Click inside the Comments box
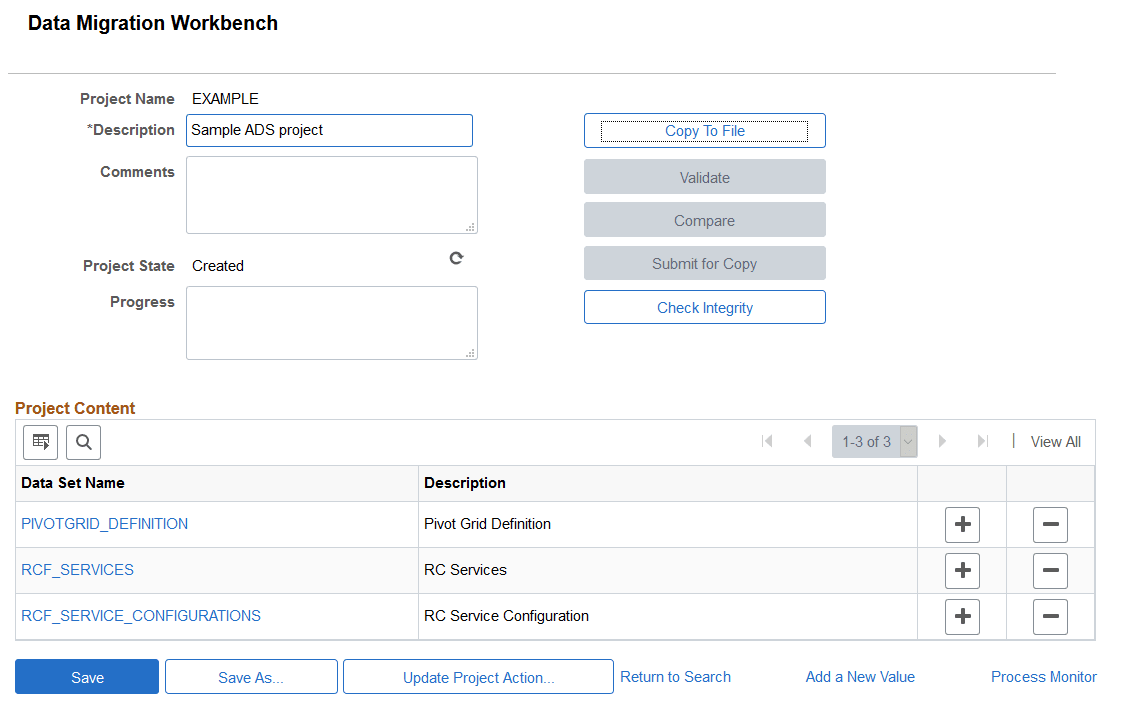 point(331,194)
